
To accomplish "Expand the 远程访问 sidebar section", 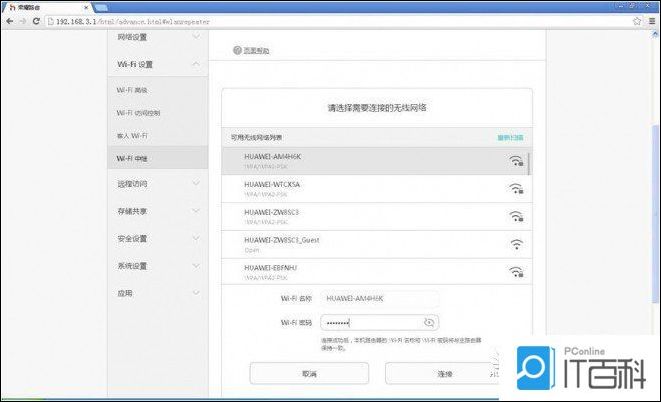I will tap(158, 184).
